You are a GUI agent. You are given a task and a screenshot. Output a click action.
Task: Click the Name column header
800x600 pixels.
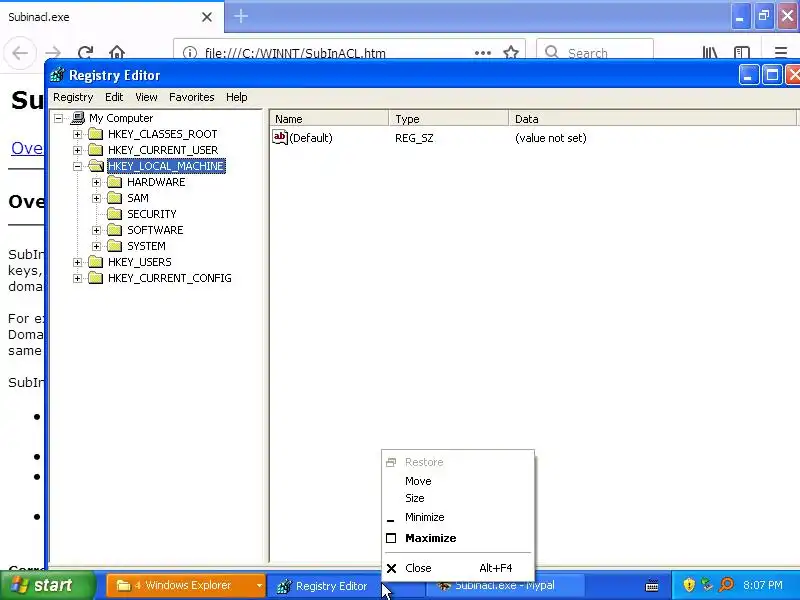(x=329, y=119)
